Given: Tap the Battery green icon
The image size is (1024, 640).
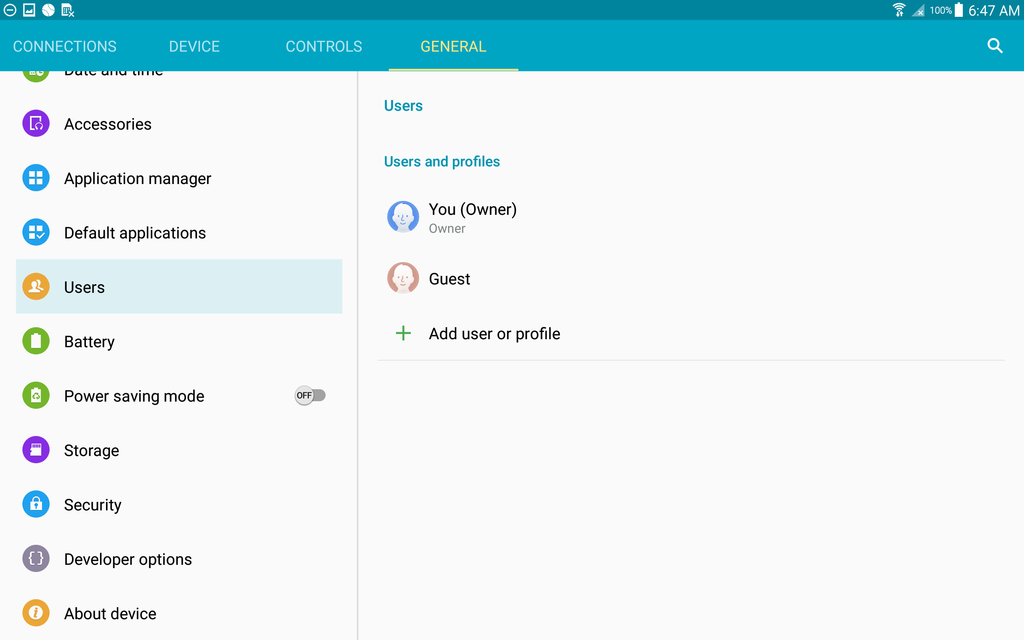Looking at the screenshot, I should tap(36, 342).
